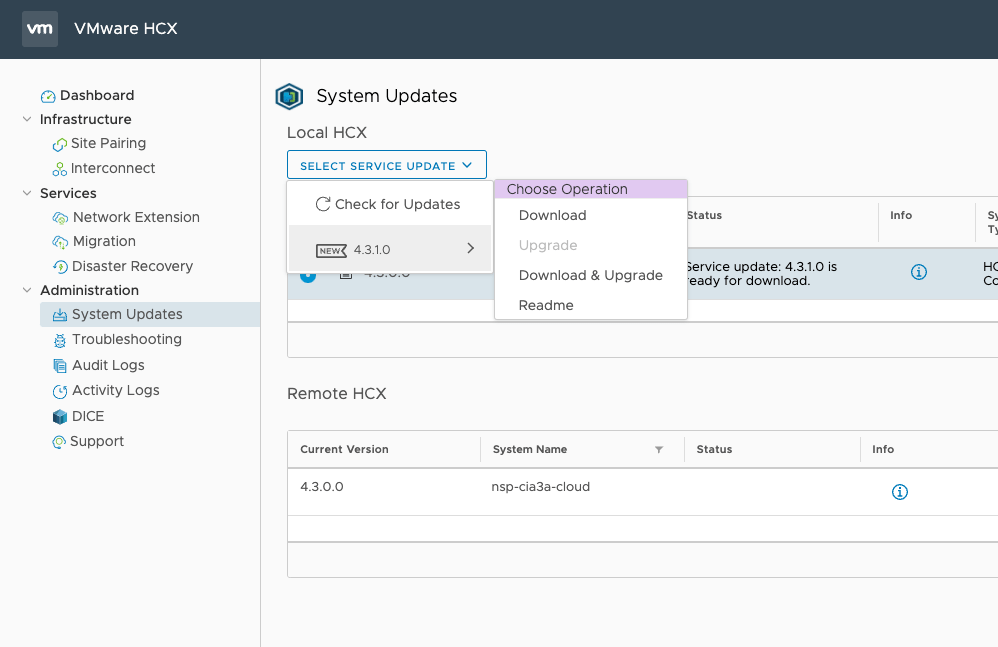Viewport: 998px width, 647px height.
Task: Click info icon in Local HCX row
Action: click(919, 272)
